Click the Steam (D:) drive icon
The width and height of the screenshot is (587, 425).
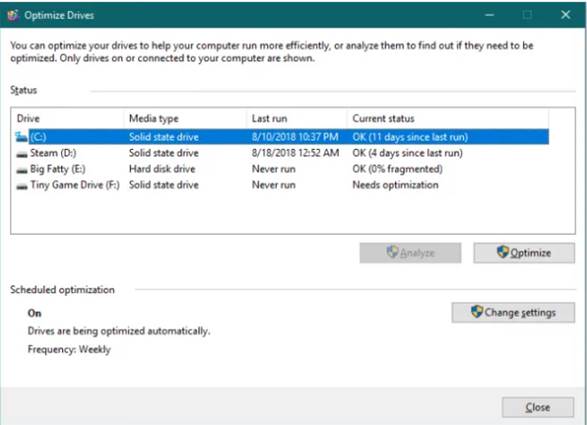22,154
